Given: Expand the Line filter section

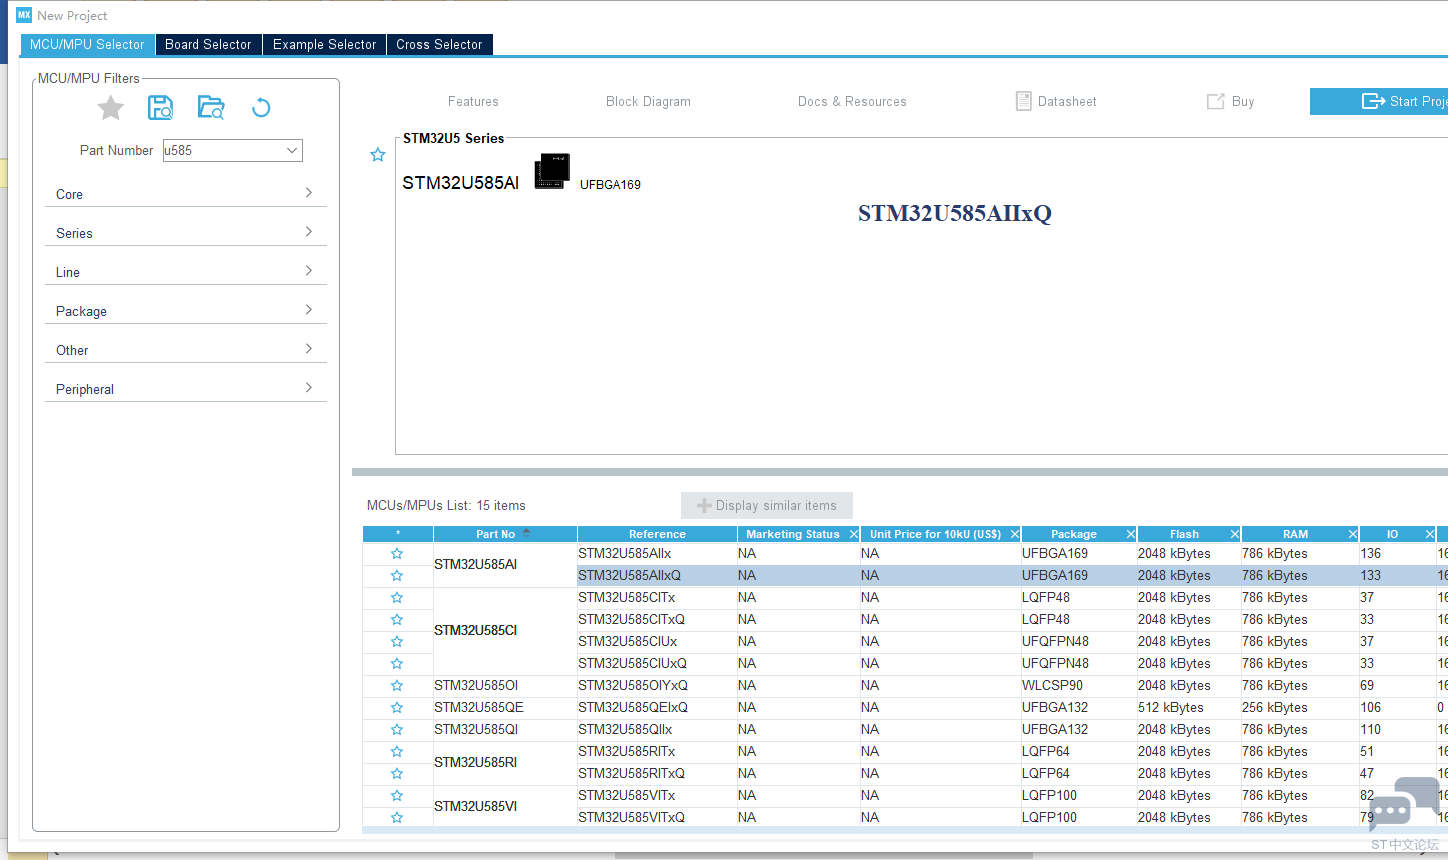Looking at the screenshot, I should pos(186,272).
